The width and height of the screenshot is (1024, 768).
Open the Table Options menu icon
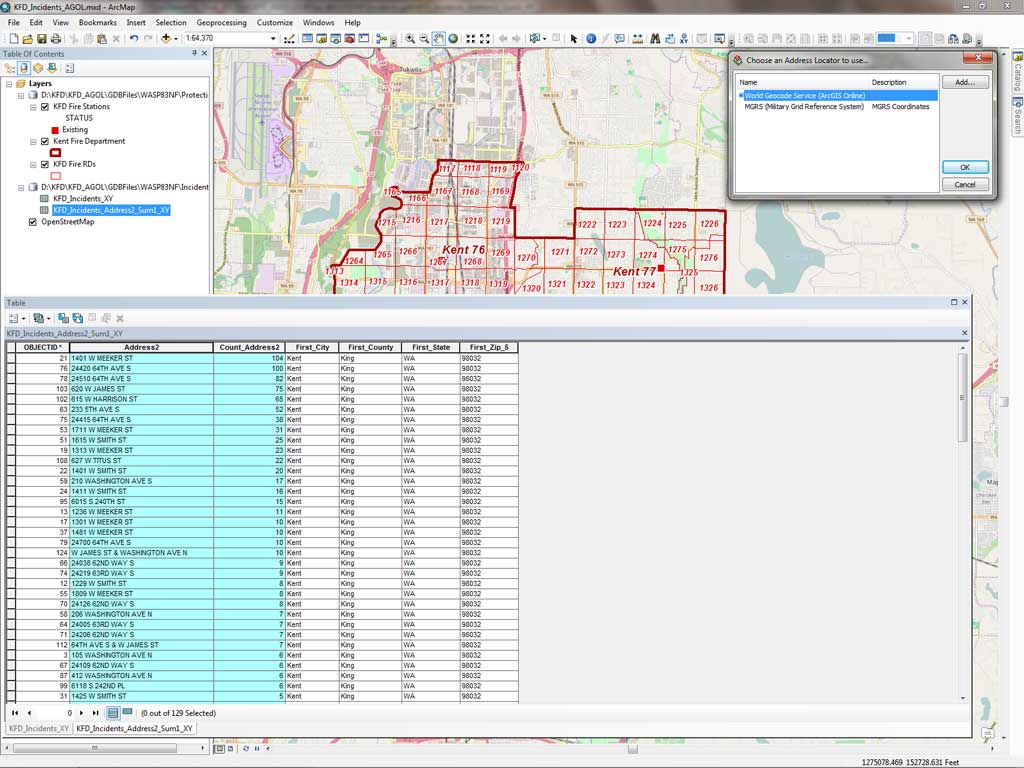point(14,318)
